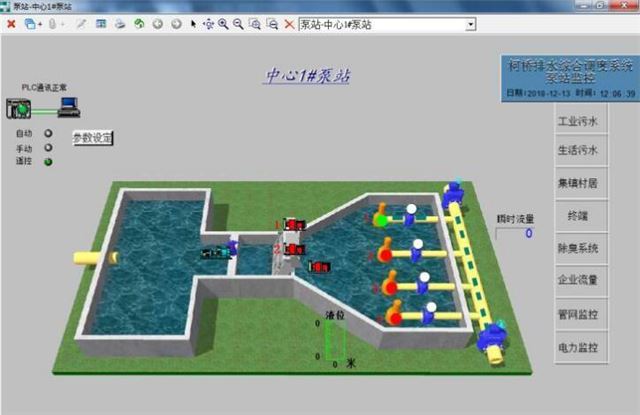Select the 手动 (manual) mode indicator

[x=48, y=148]
